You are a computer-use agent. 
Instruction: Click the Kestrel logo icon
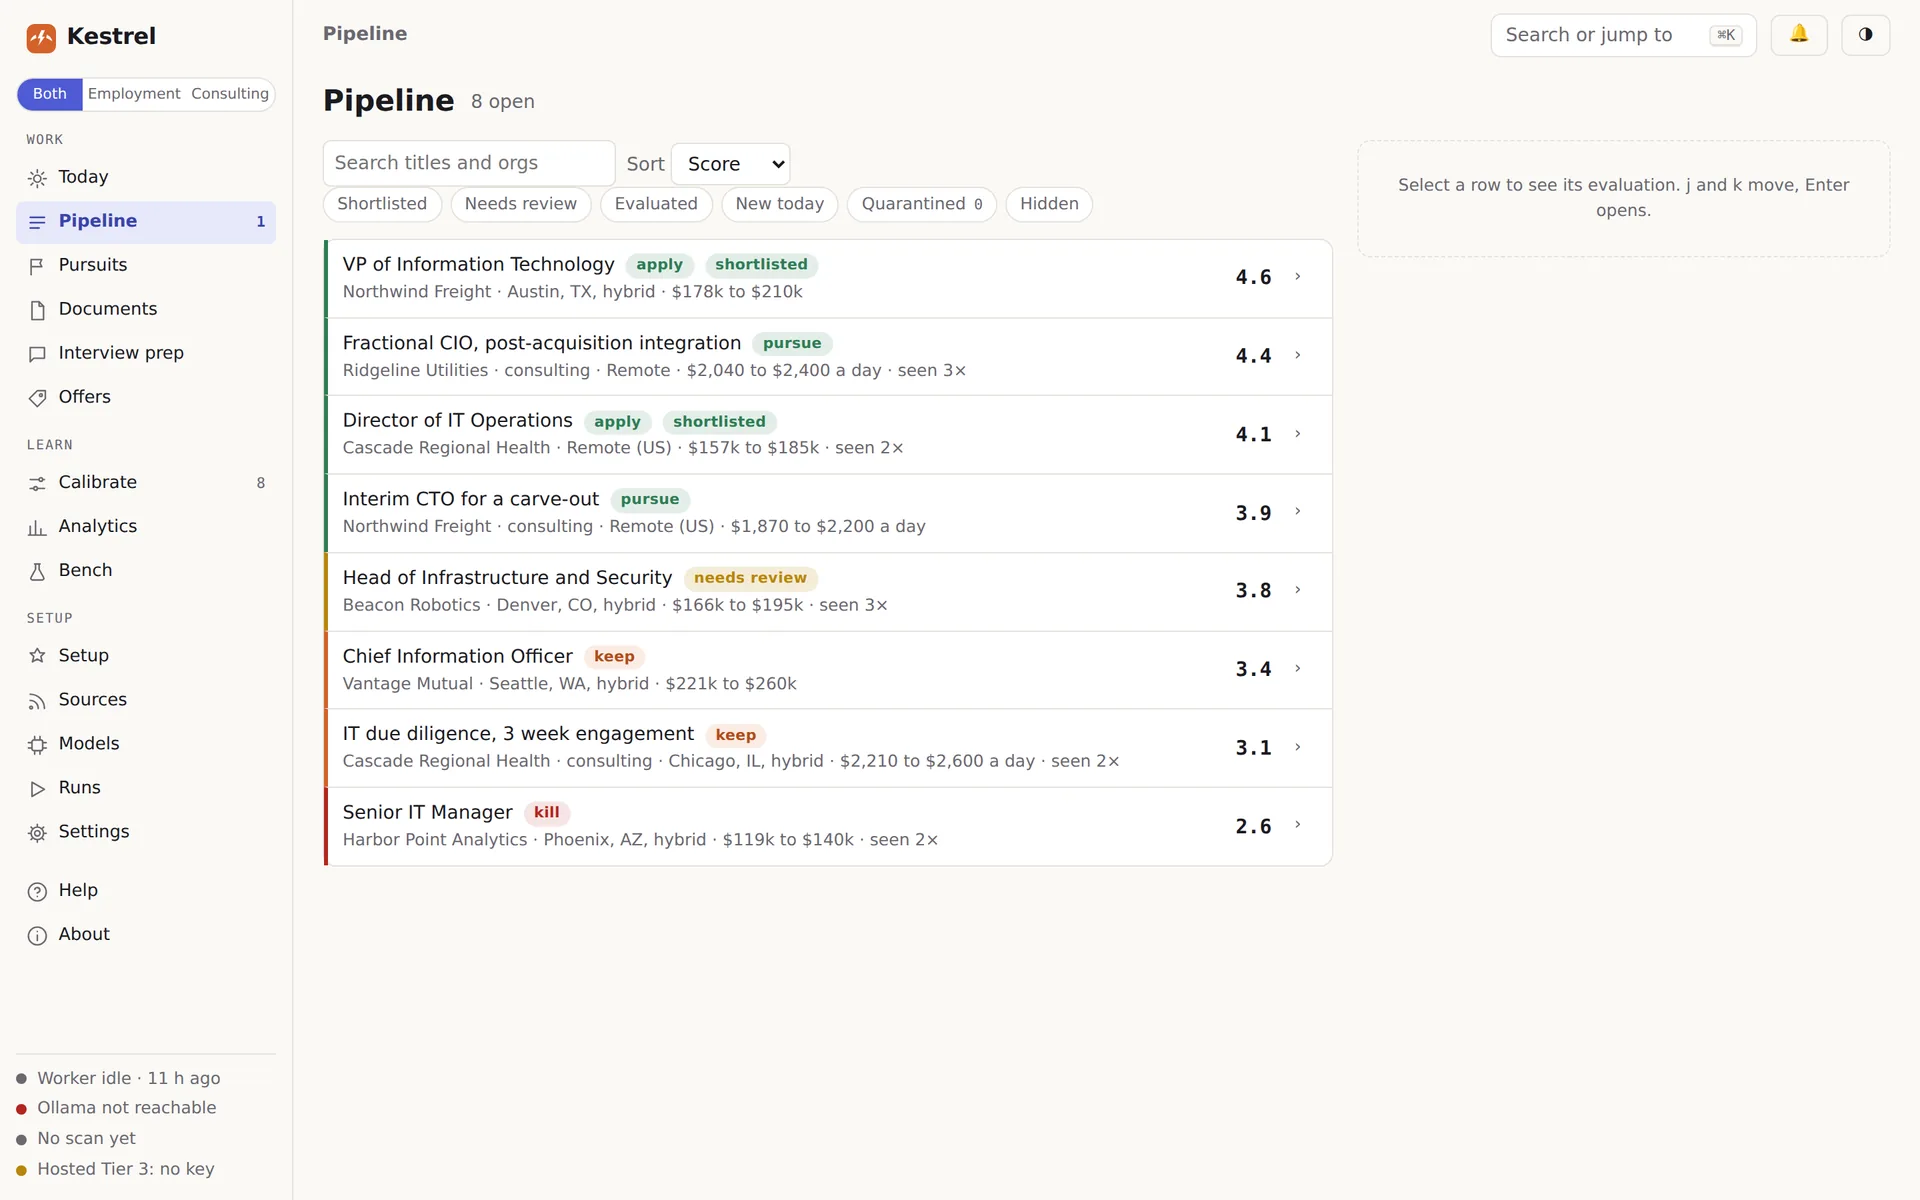point(41,38)
